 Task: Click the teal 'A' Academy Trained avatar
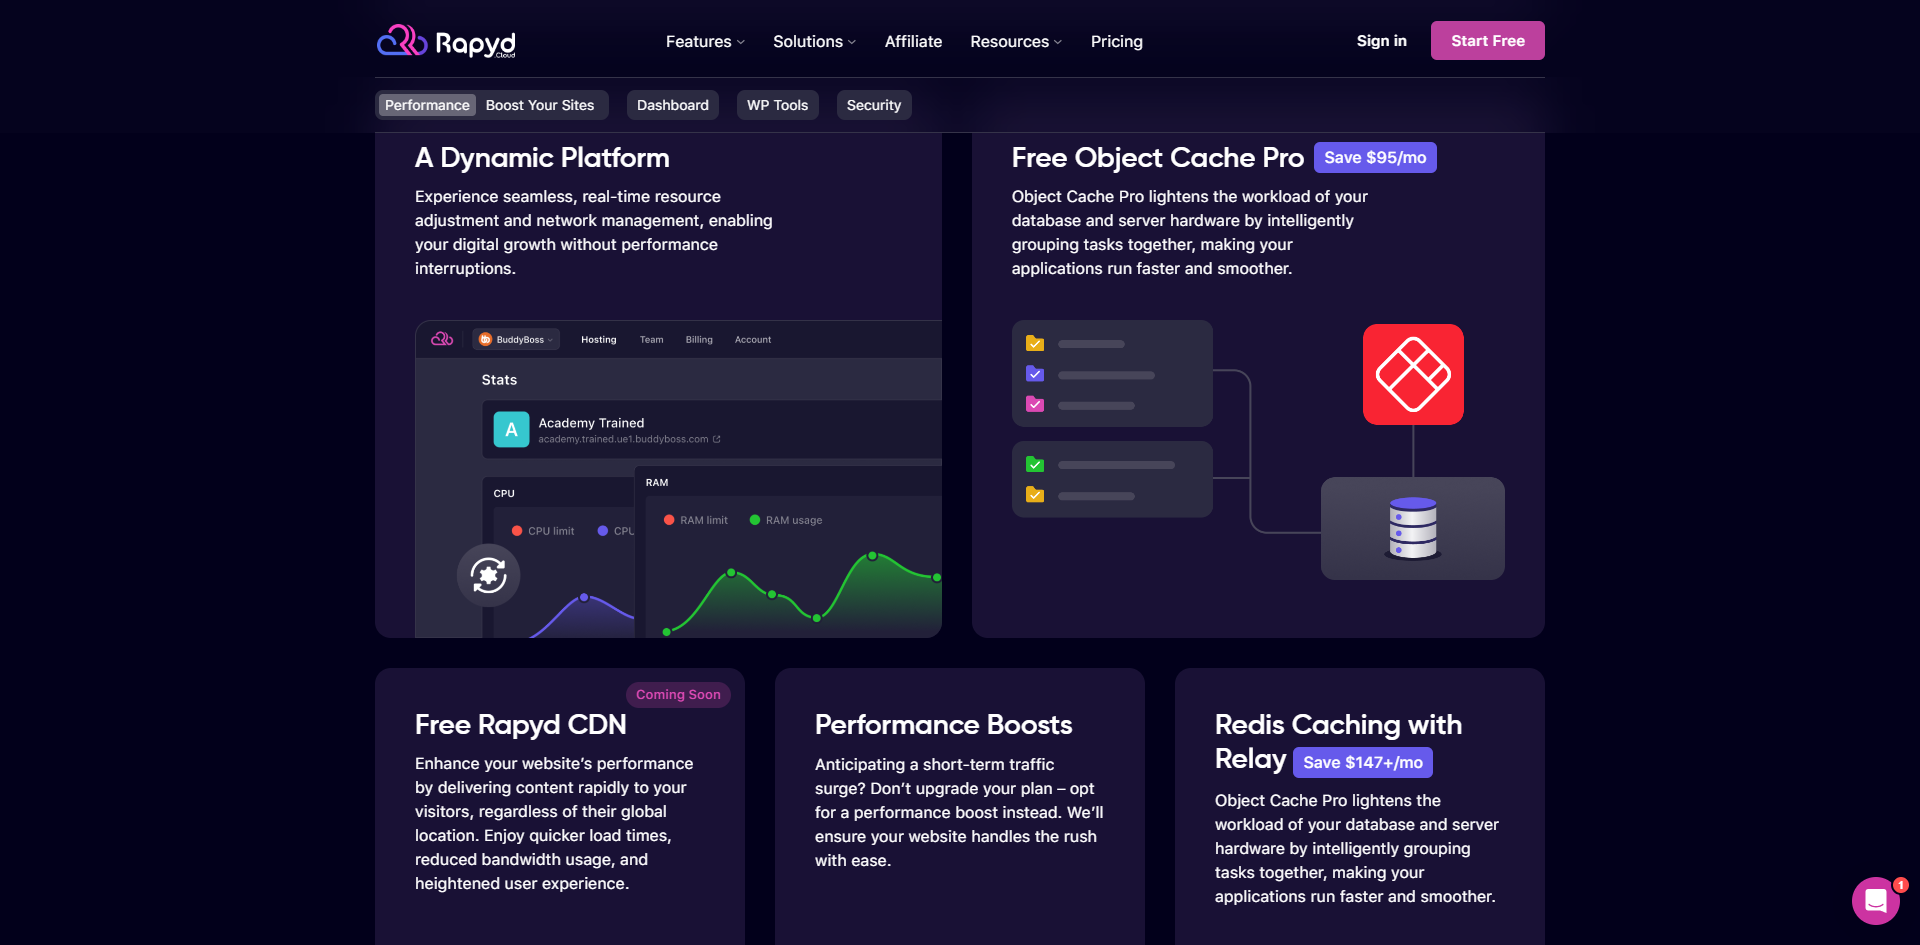pyautogui.click(x=511, y=430)
